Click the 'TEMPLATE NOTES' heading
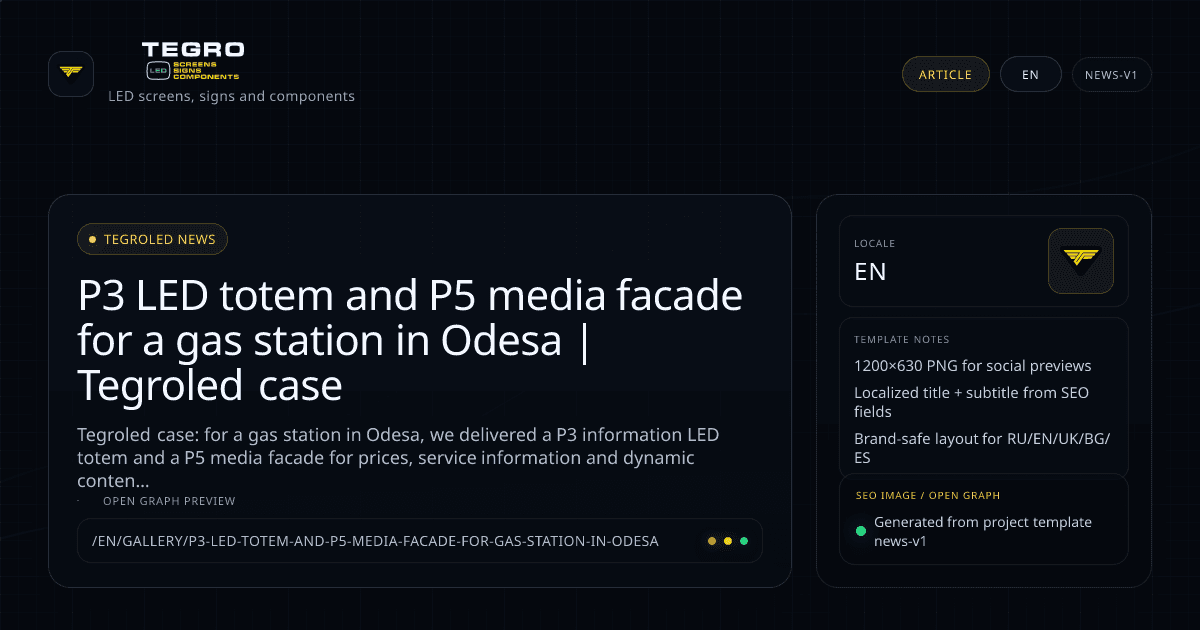This screenshot has width=1200, height=630. coord(902,340)
